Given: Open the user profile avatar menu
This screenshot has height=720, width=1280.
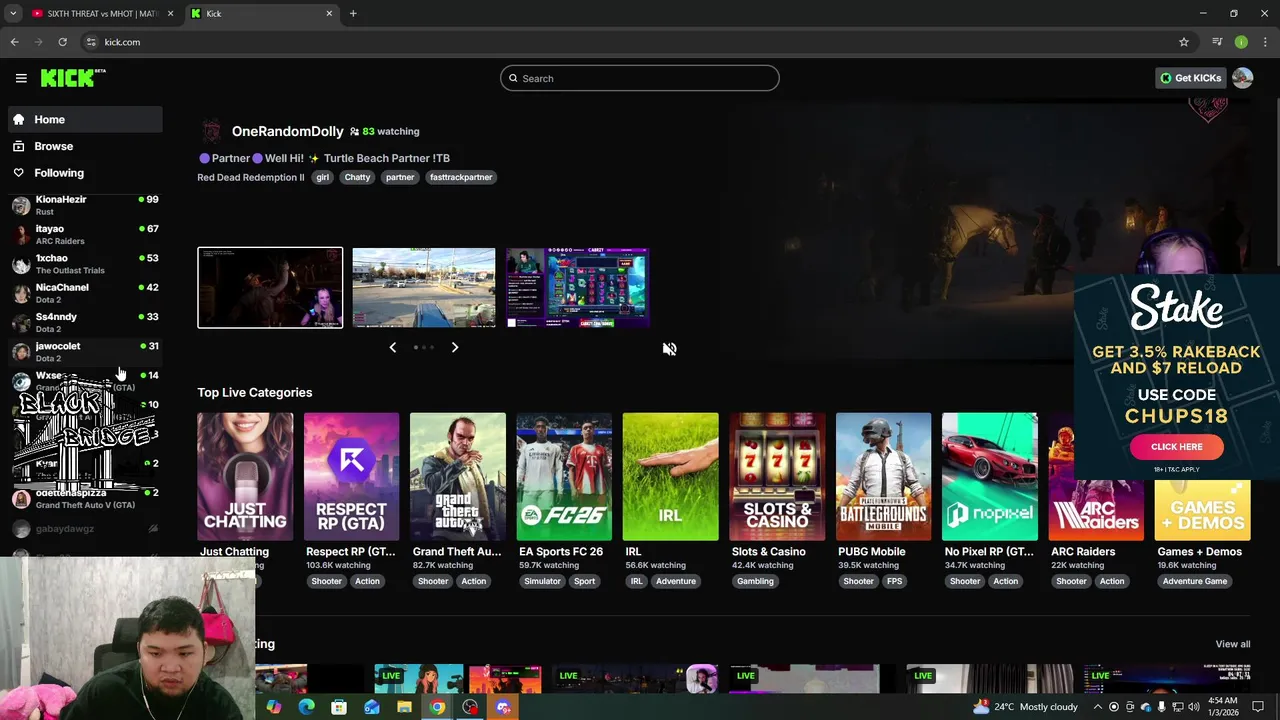Looking at the screenshot, I should 1242,78.
